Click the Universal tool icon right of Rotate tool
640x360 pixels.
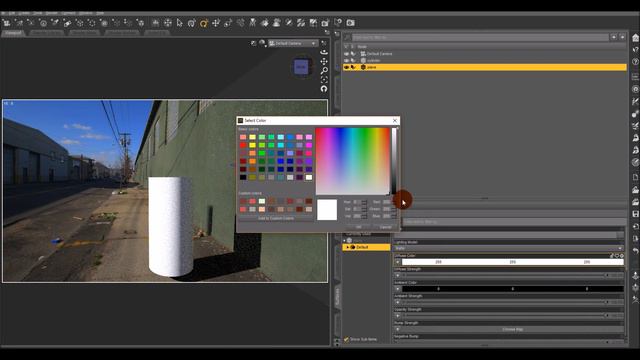click(x=216, y=23)
